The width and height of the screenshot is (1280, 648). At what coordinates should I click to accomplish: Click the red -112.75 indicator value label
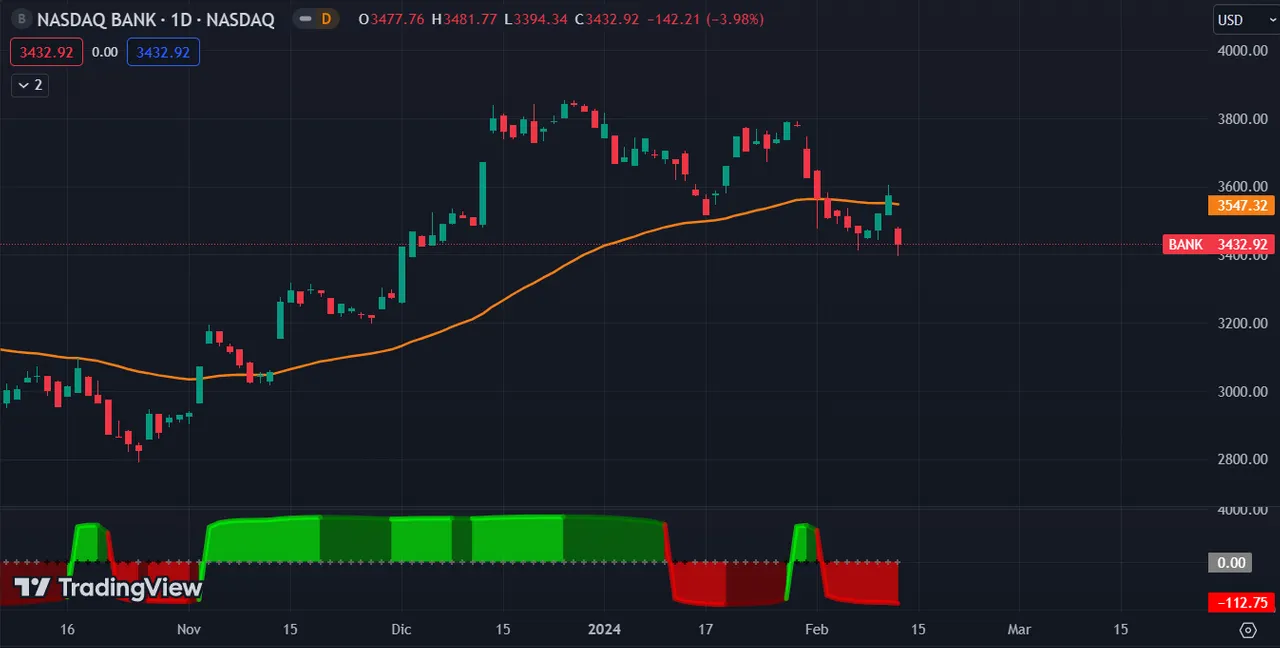click(x=1240, y=602)
